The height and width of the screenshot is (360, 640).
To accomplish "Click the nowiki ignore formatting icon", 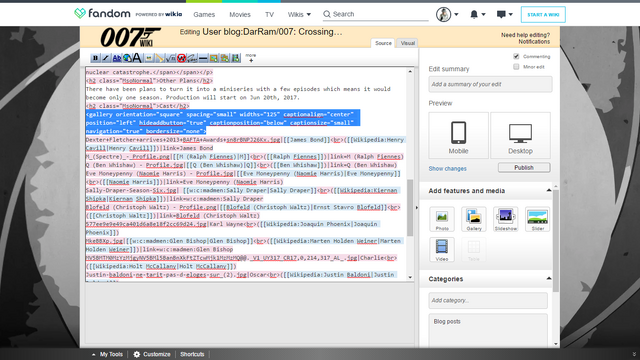I will coord(181,58).
